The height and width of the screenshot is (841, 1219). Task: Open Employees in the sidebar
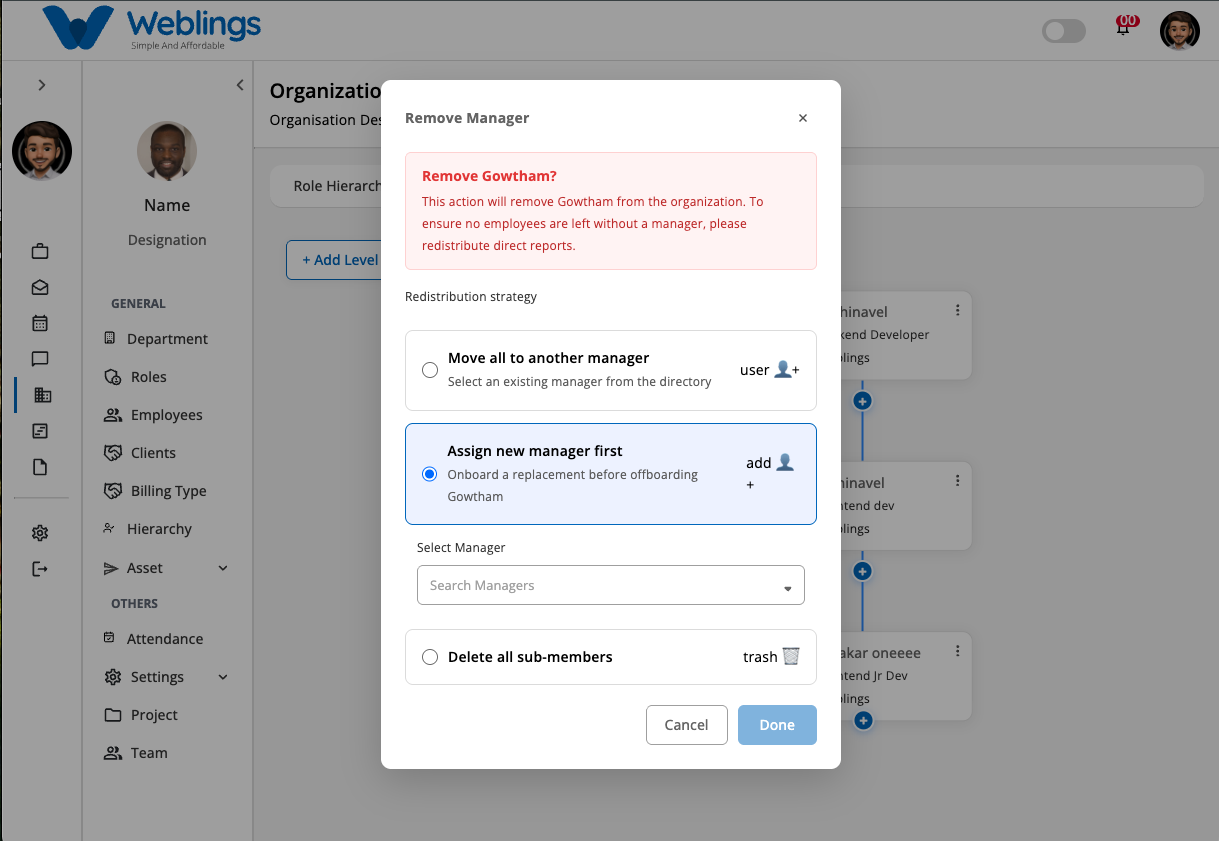point(153,415)
